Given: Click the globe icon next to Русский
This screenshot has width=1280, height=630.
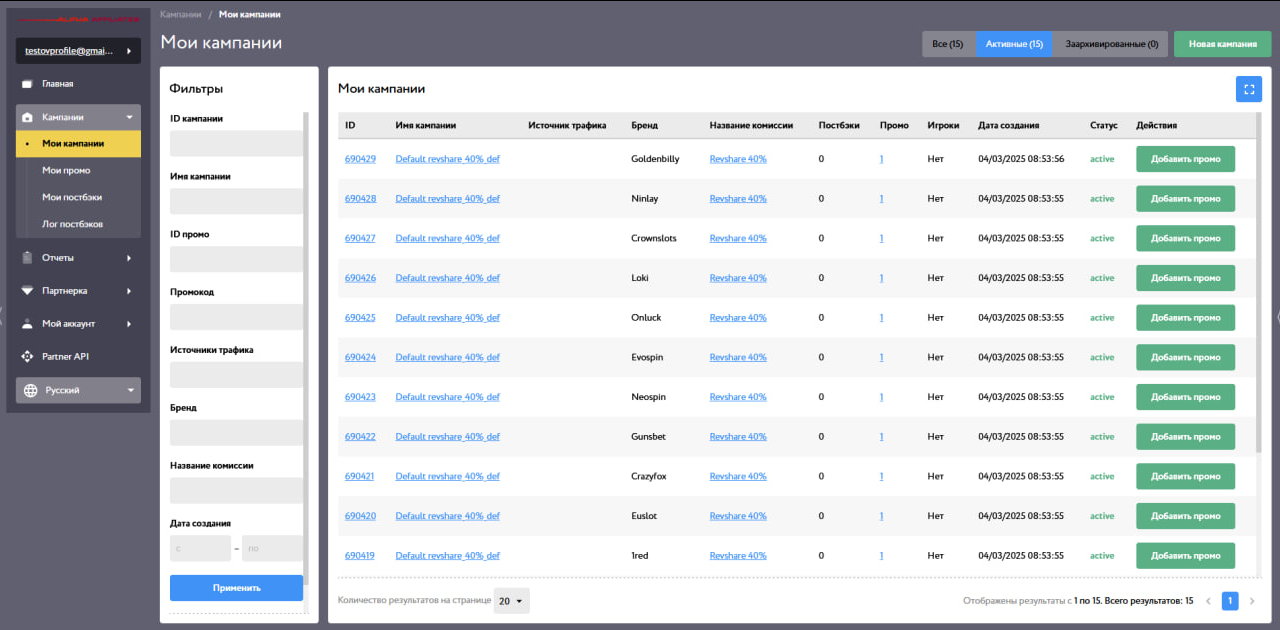Looking at the screenshot, I should click(x=30, y=391).
